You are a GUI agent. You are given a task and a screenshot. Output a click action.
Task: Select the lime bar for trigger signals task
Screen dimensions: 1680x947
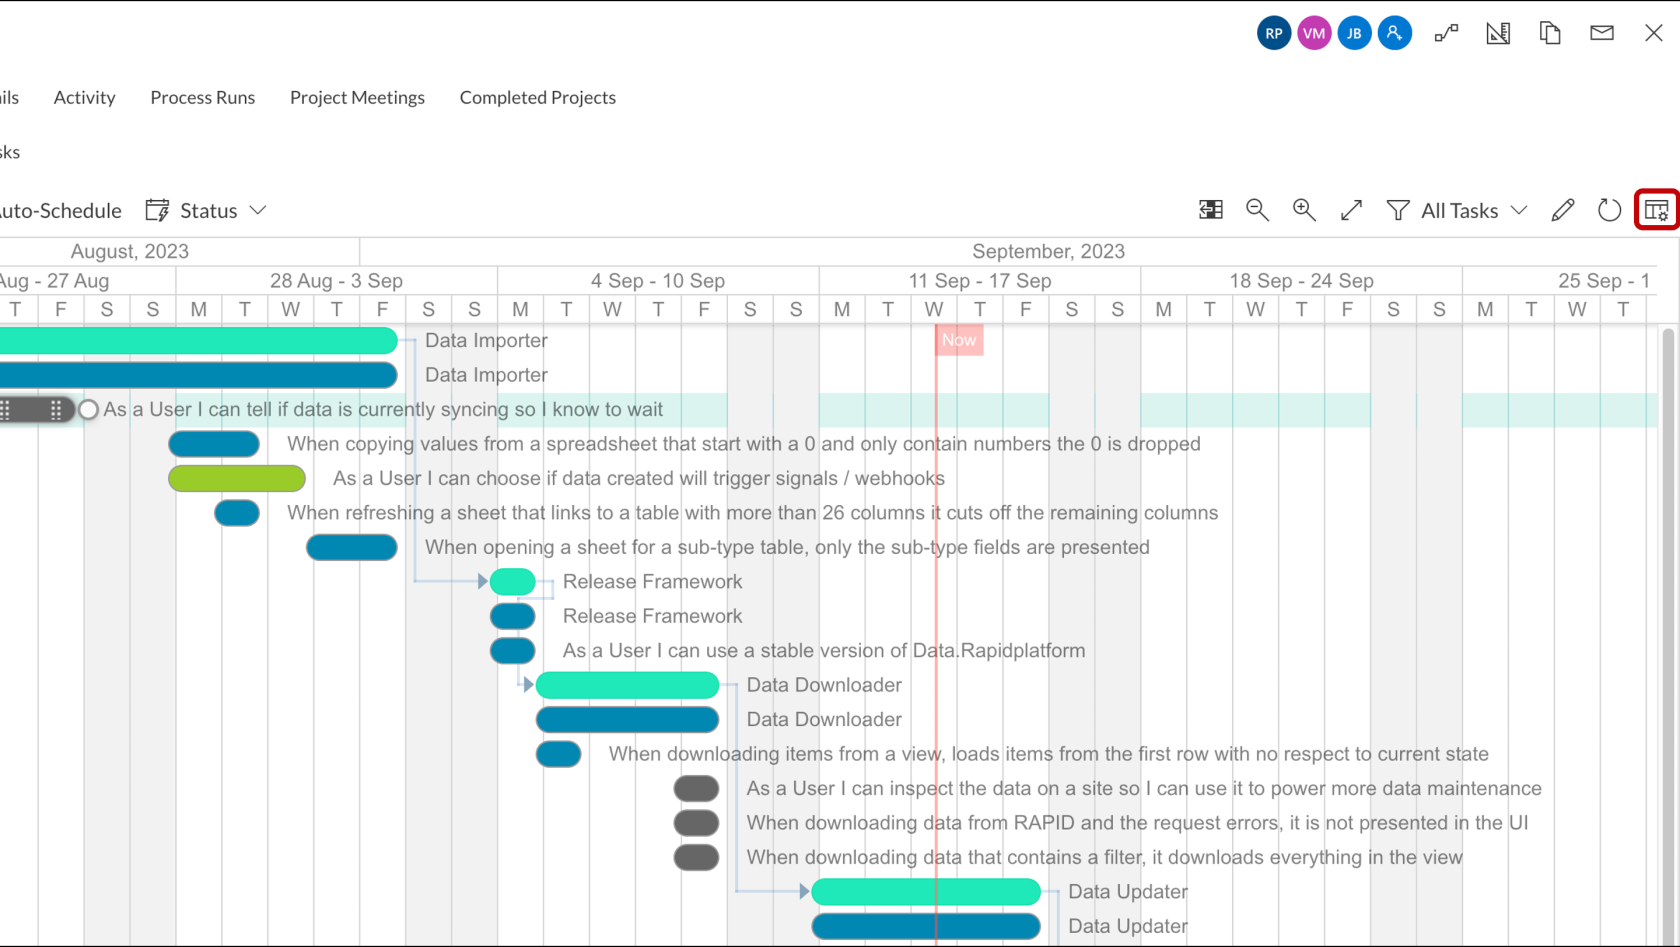(237, 478)
